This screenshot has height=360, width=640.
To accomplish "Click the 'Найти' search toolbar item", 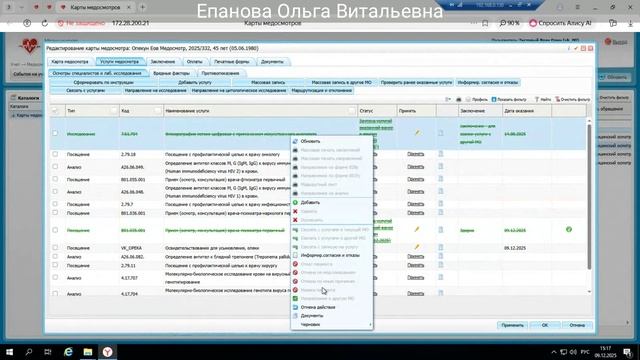I will point(543,99).
